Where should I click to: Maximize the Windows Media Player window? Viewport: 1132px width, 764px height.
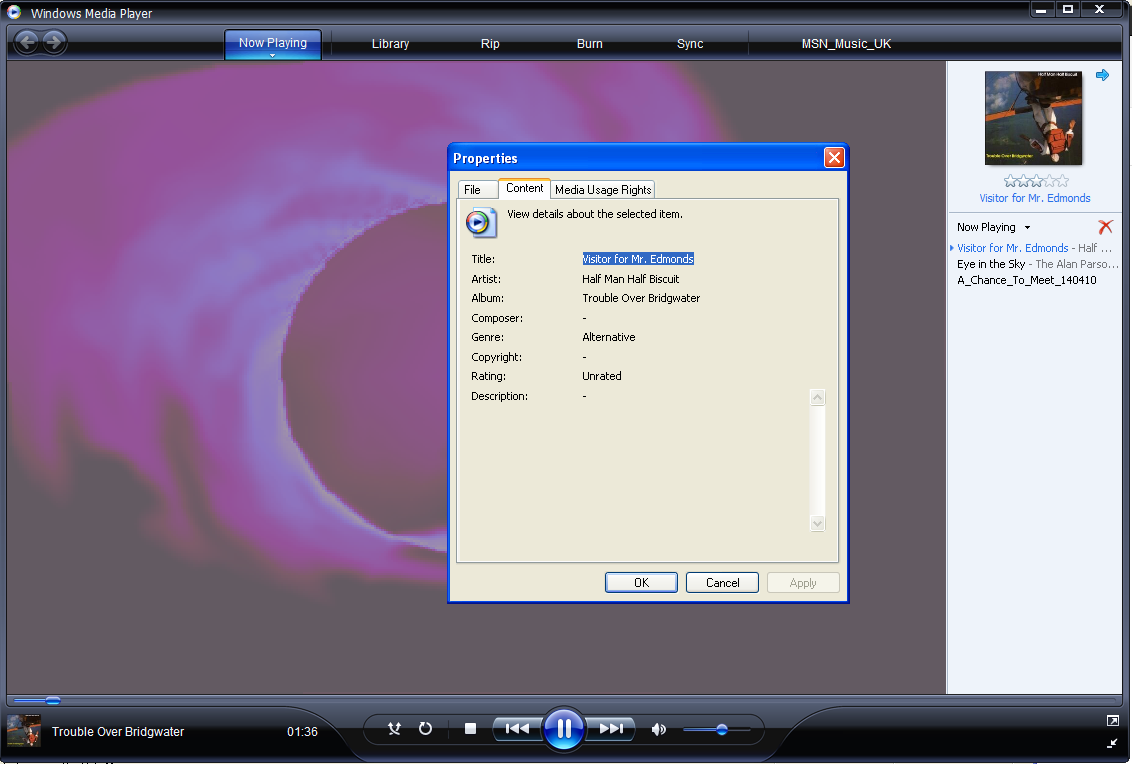pyautogui.click(x=1068, y=9)
